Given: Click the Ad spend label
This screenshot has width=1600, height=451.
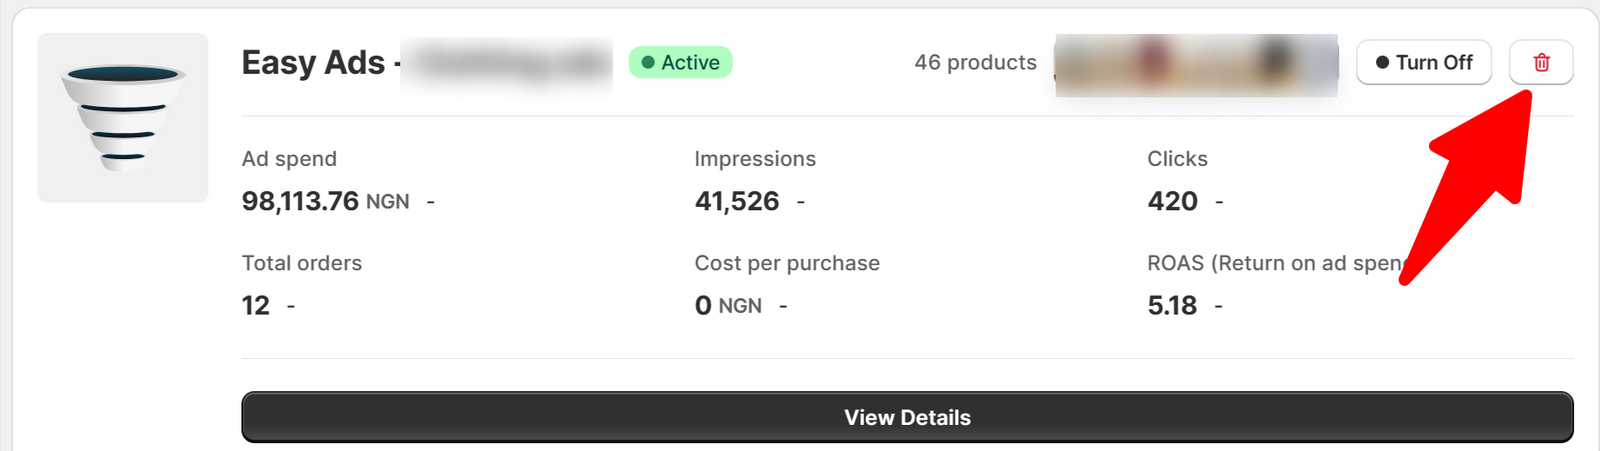Looking at the screenshot, I should (289, 159).
